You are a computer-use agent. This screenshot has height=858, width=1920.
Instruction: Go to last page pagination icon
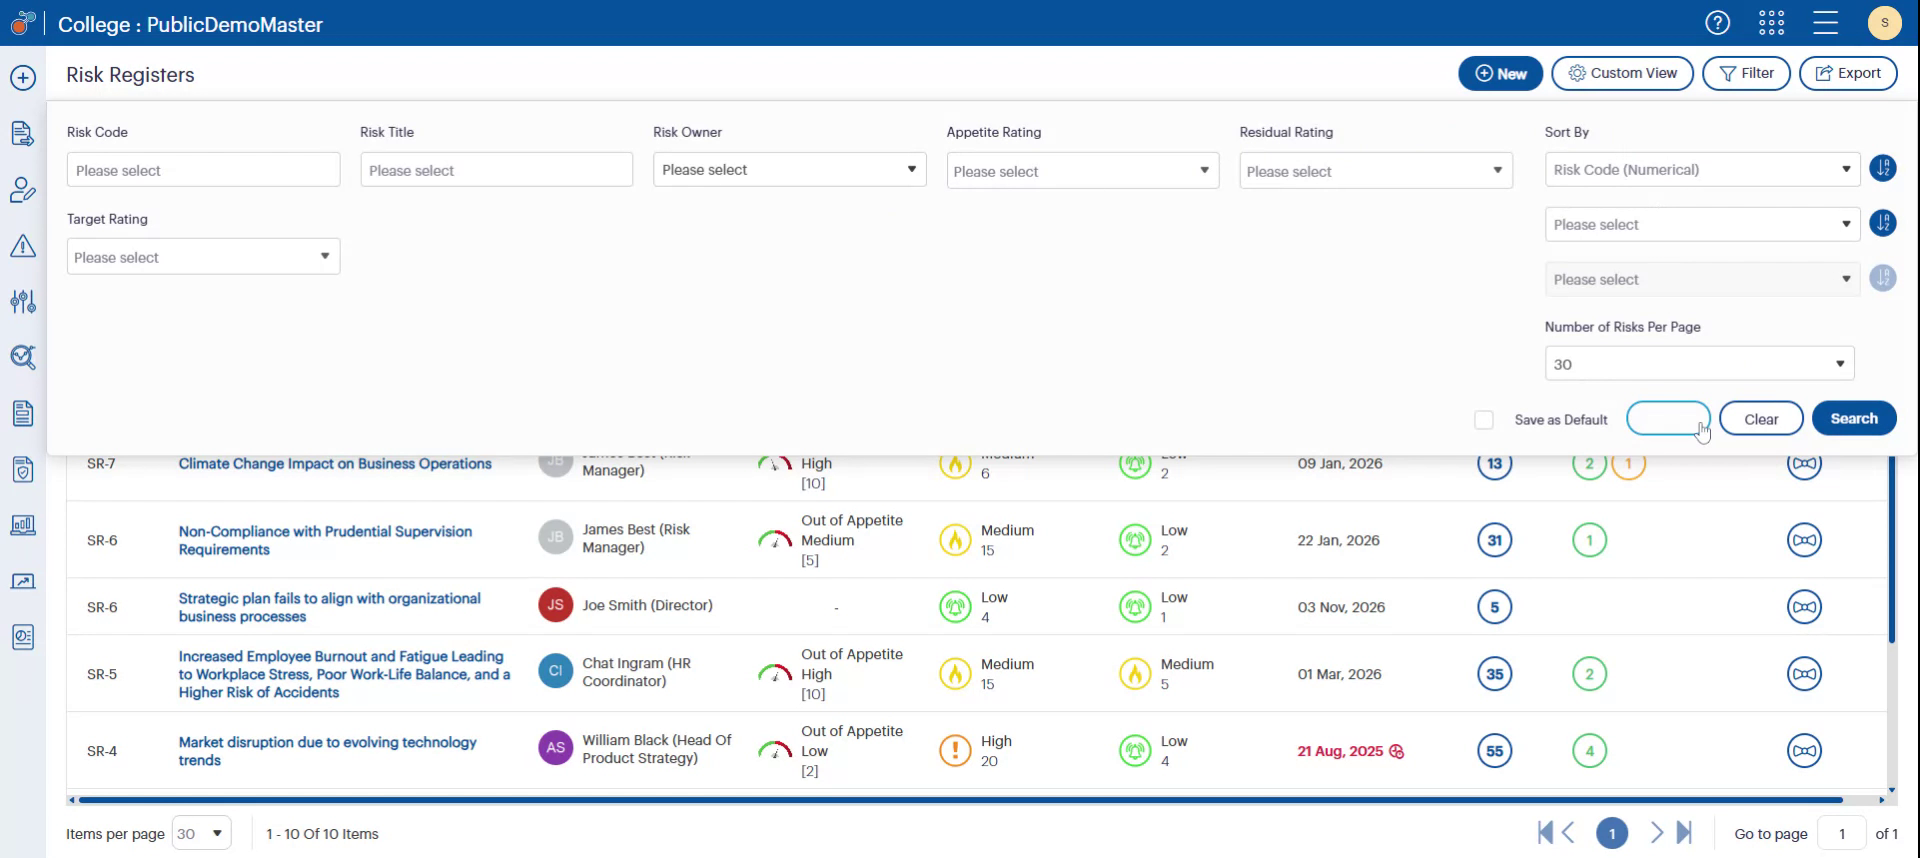[1684, 833]
